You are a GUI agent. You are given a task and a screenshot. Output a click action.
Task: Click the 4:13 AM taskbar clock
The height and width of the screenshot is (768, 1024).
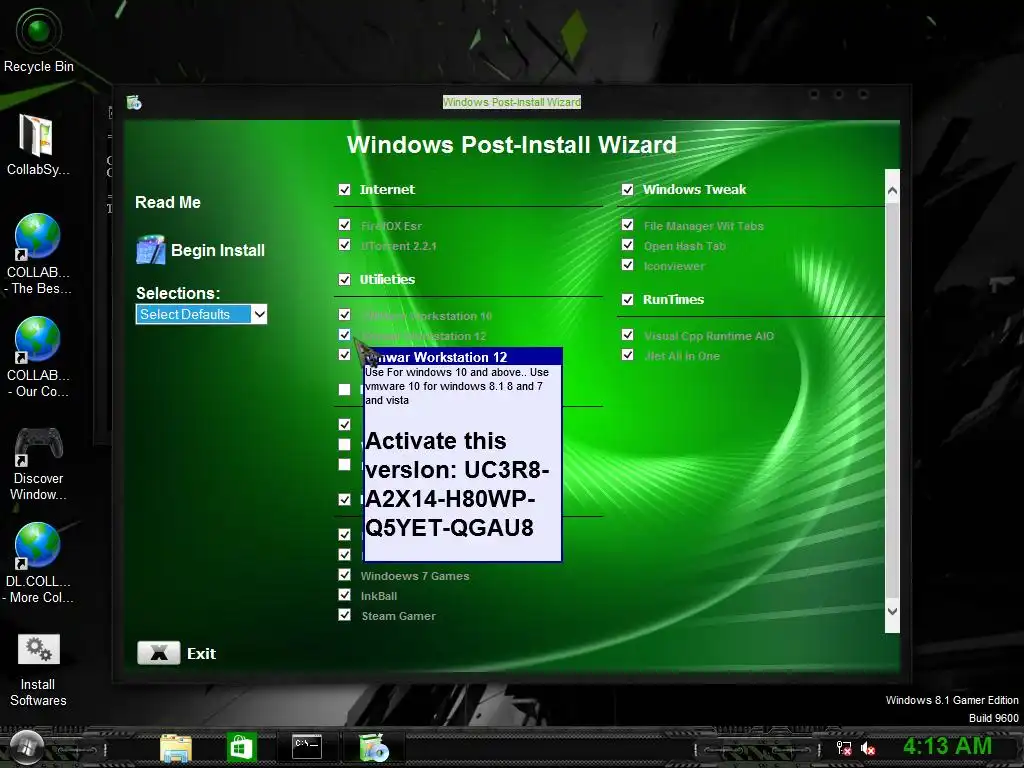point(948,746)
